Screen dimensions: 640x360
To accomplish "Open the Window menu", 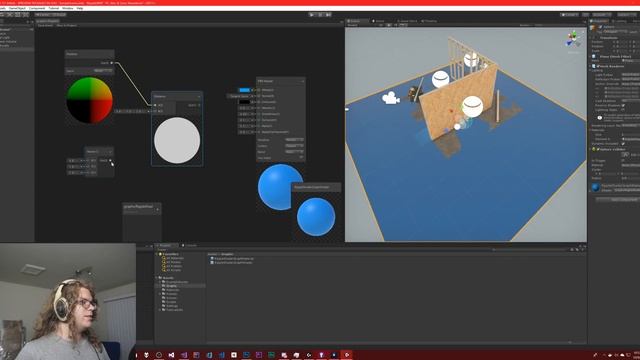I will coord(68,8).
